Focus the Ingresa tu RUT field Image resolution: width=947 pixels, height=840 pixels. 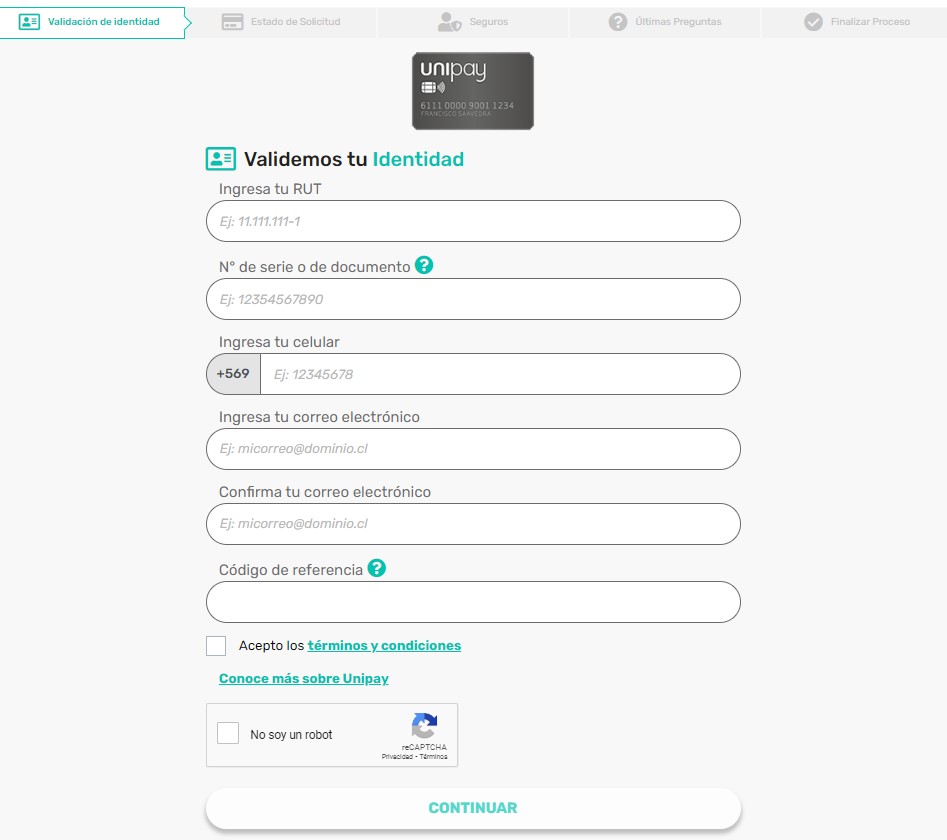(473, 221)
